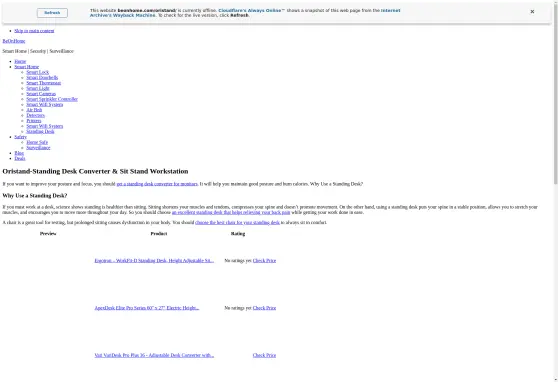This screenshot has width=558, height=382.
Task: Check price for the Ergotron WorkFit-D desk
Action: coord(264,261)
